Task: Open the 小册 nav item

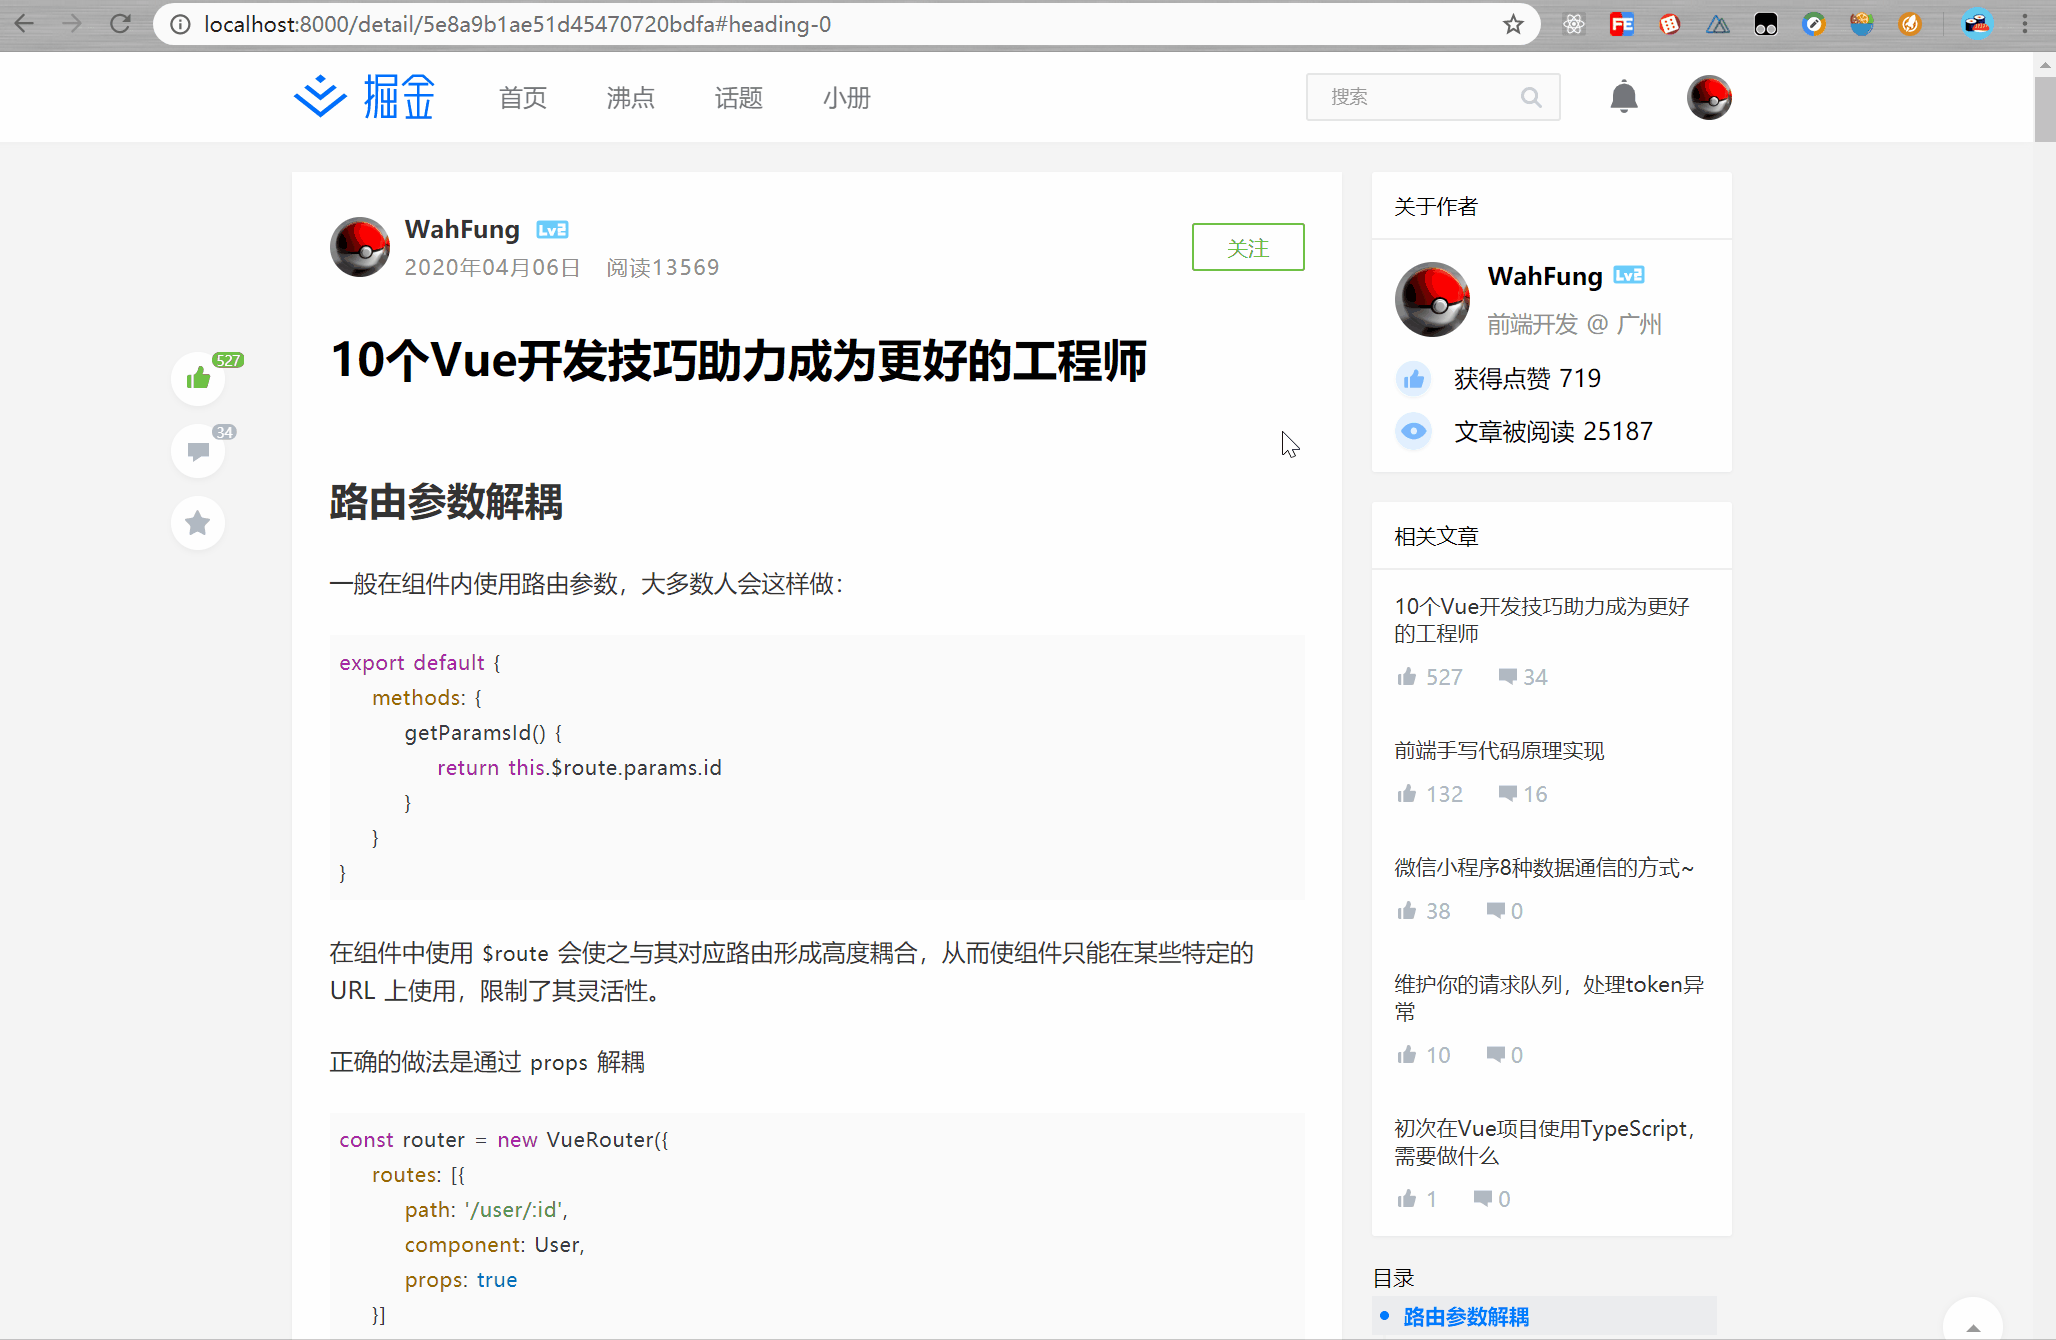Action: tap(847, 98)
